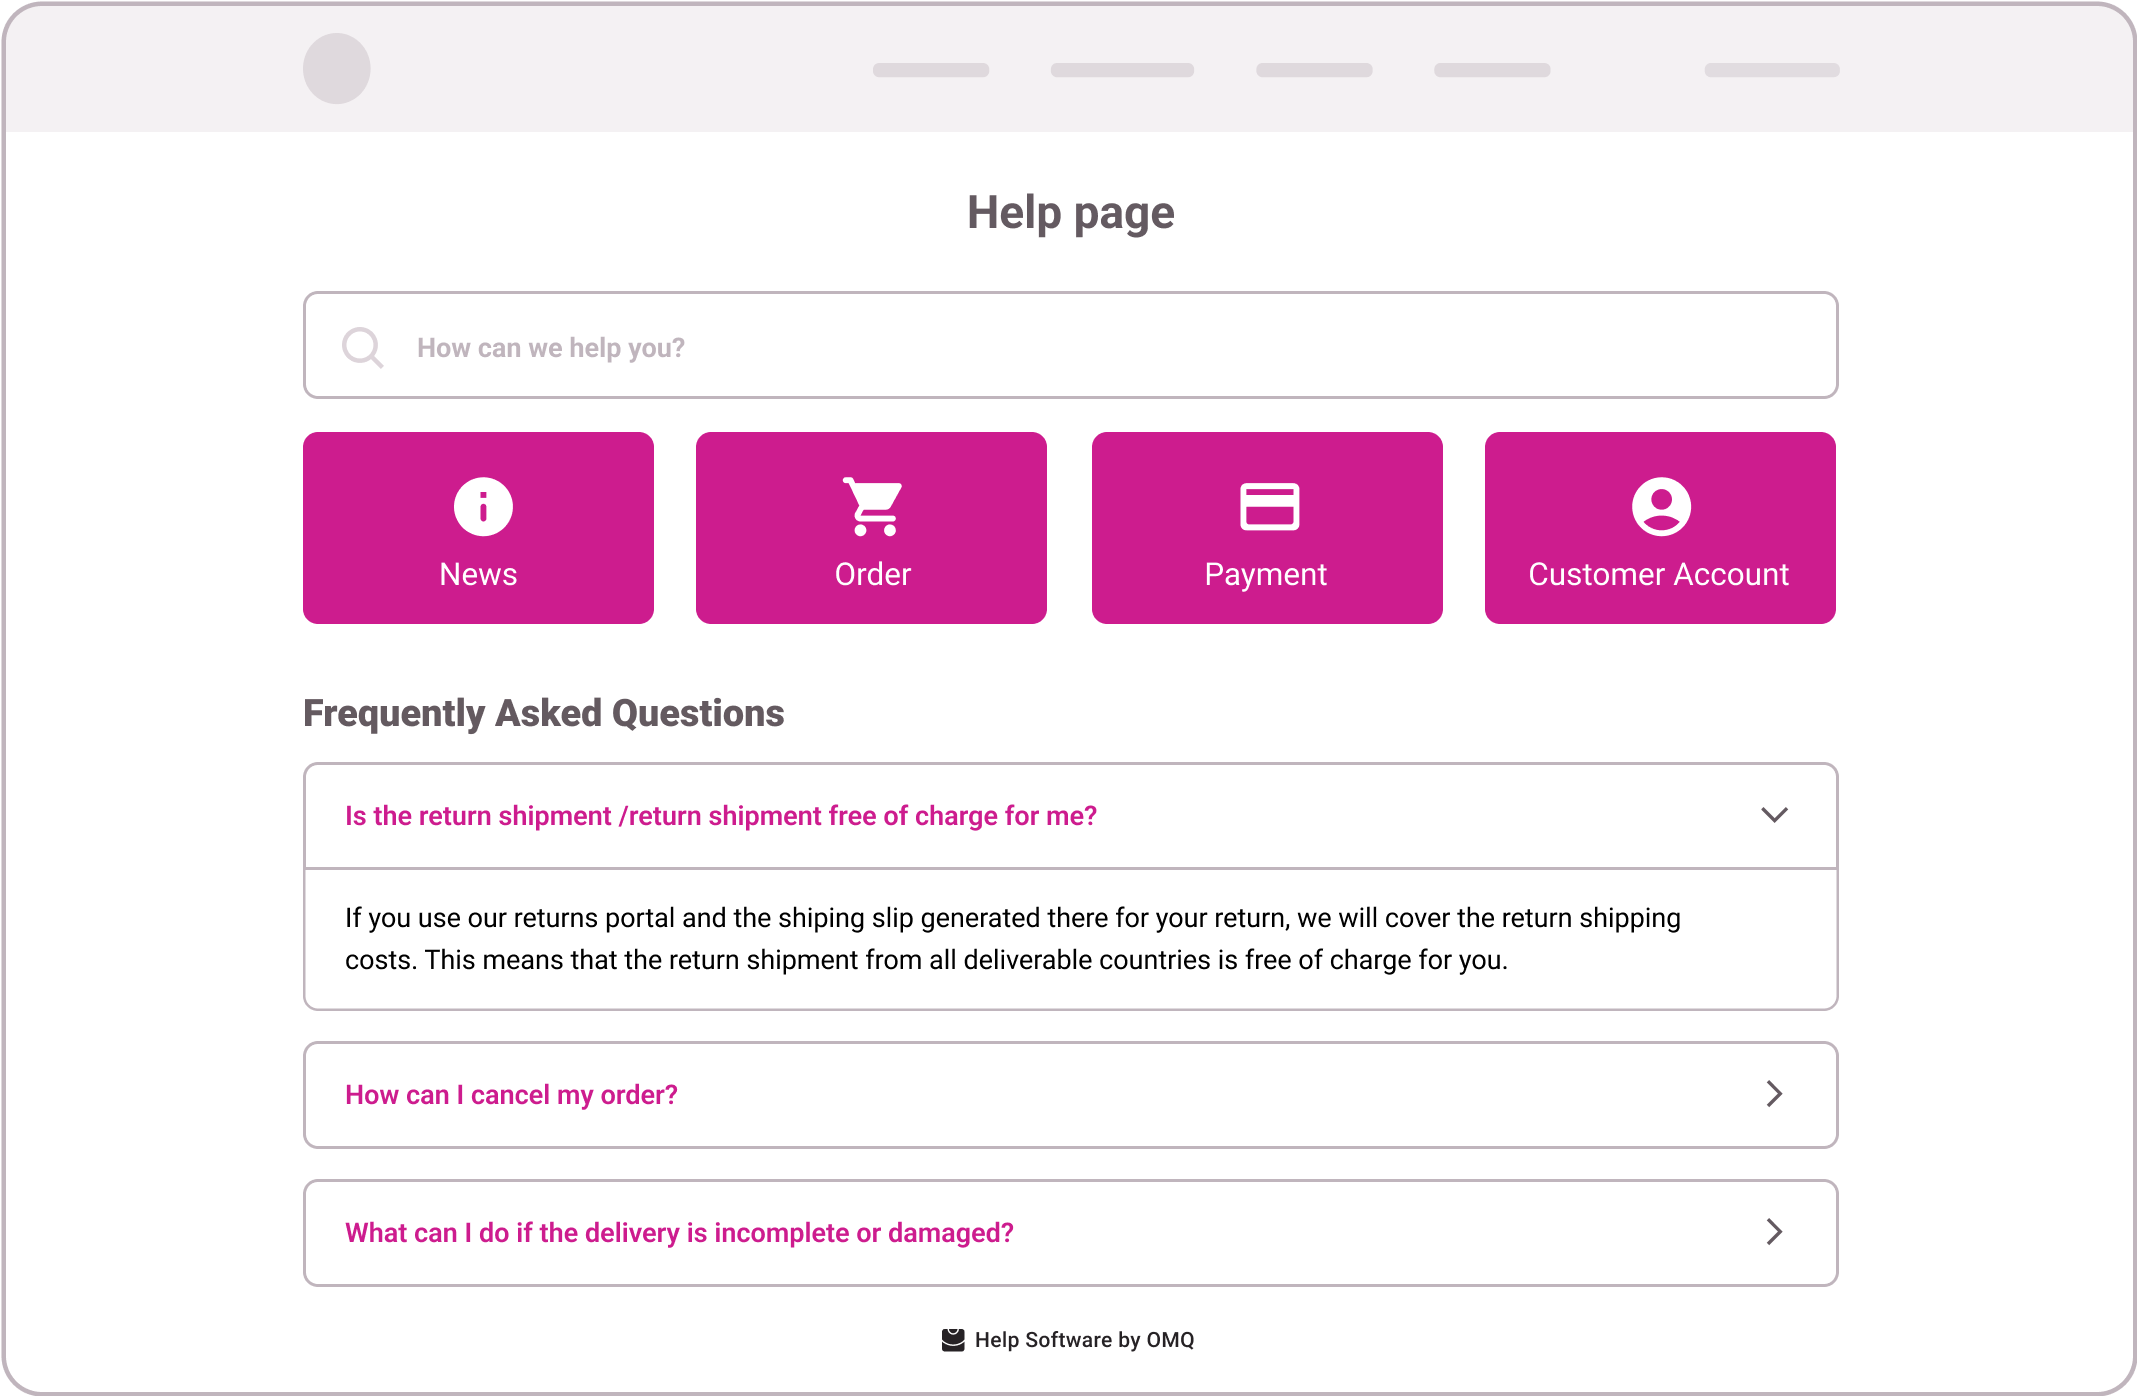Expand the cancel my order chevron
This screenshot has width=2137, height=1396.
(x=1774, y=1094)
